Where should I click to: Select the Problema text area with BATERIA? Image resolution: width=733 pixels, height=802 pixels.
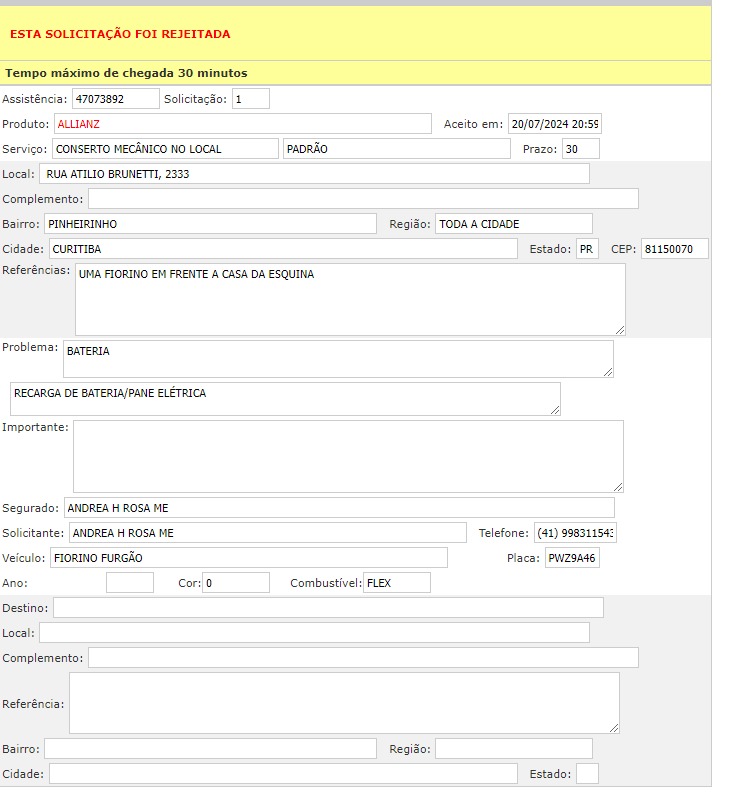tap(338, 358)
